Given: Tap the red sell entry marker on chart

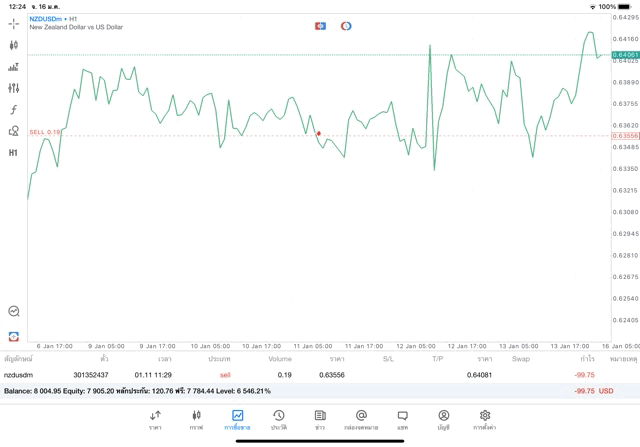Looking at the screenshot, I should coord(319,133).
